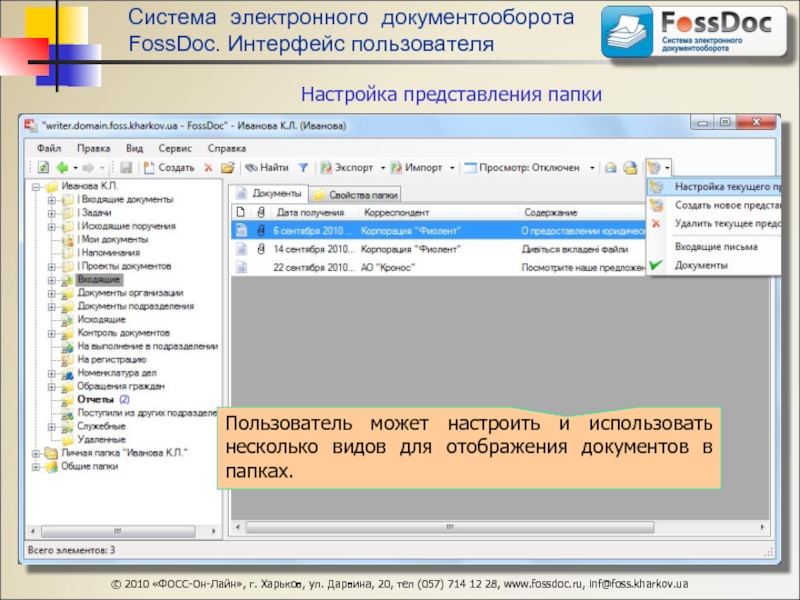The height and width of the screenshot is (600, 800).
Task: Click the folder icon beside Исходящие
Action: coord(67,320)
